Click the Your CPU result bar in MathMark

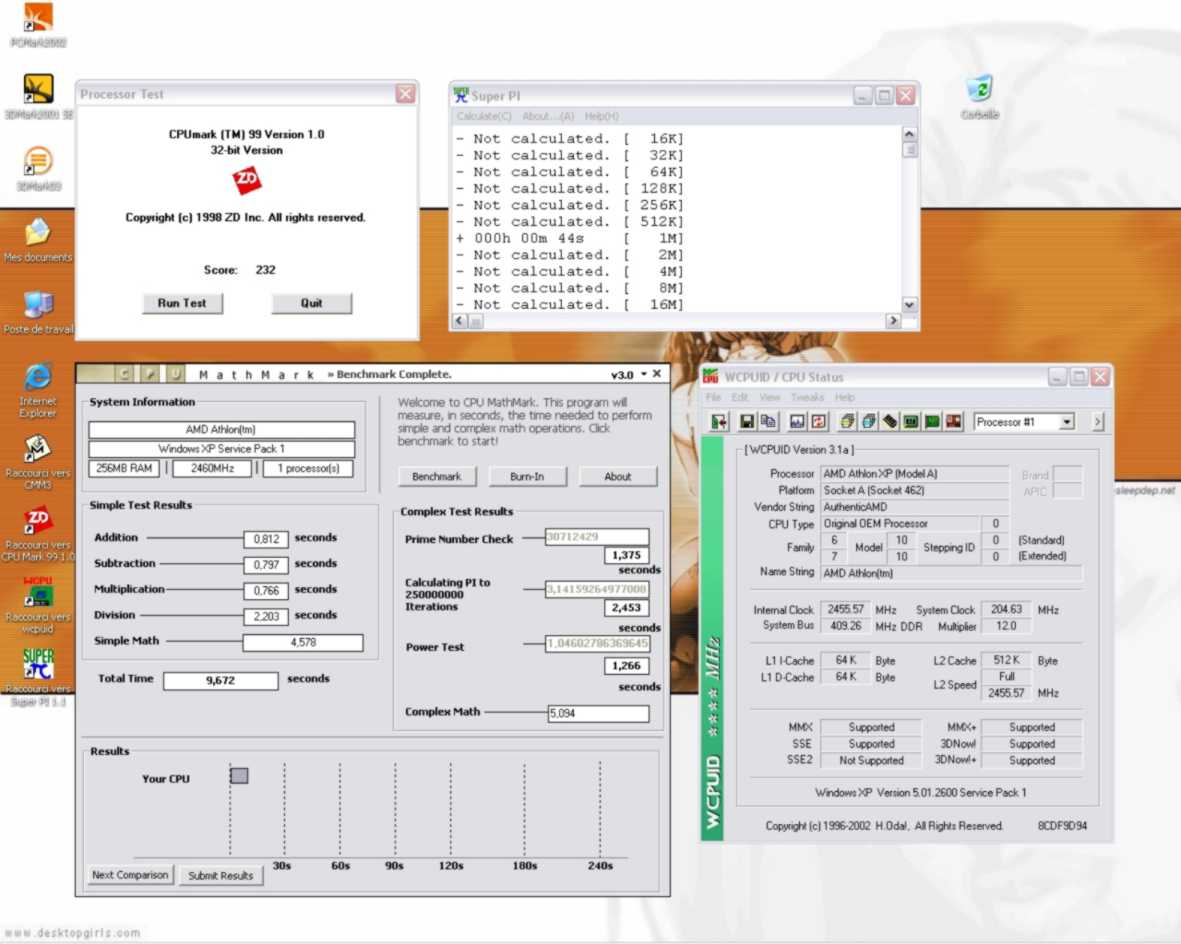click(x=239, y=775)
